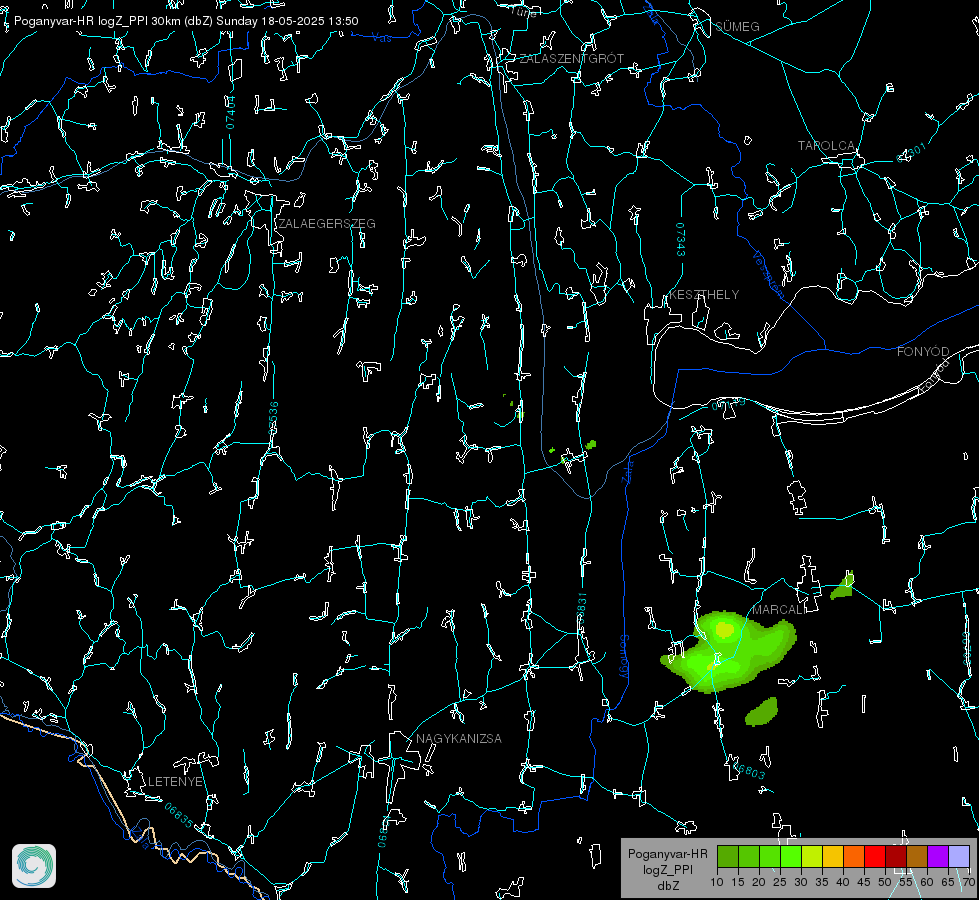This screenshot has width=979, height=900.
Task: Click road number label 07343
Action: [681, 239]
